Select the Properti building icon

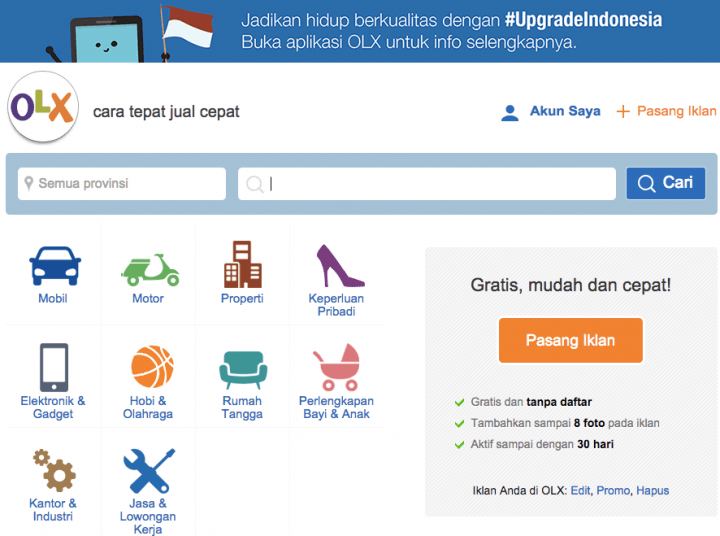pos(242,264)
